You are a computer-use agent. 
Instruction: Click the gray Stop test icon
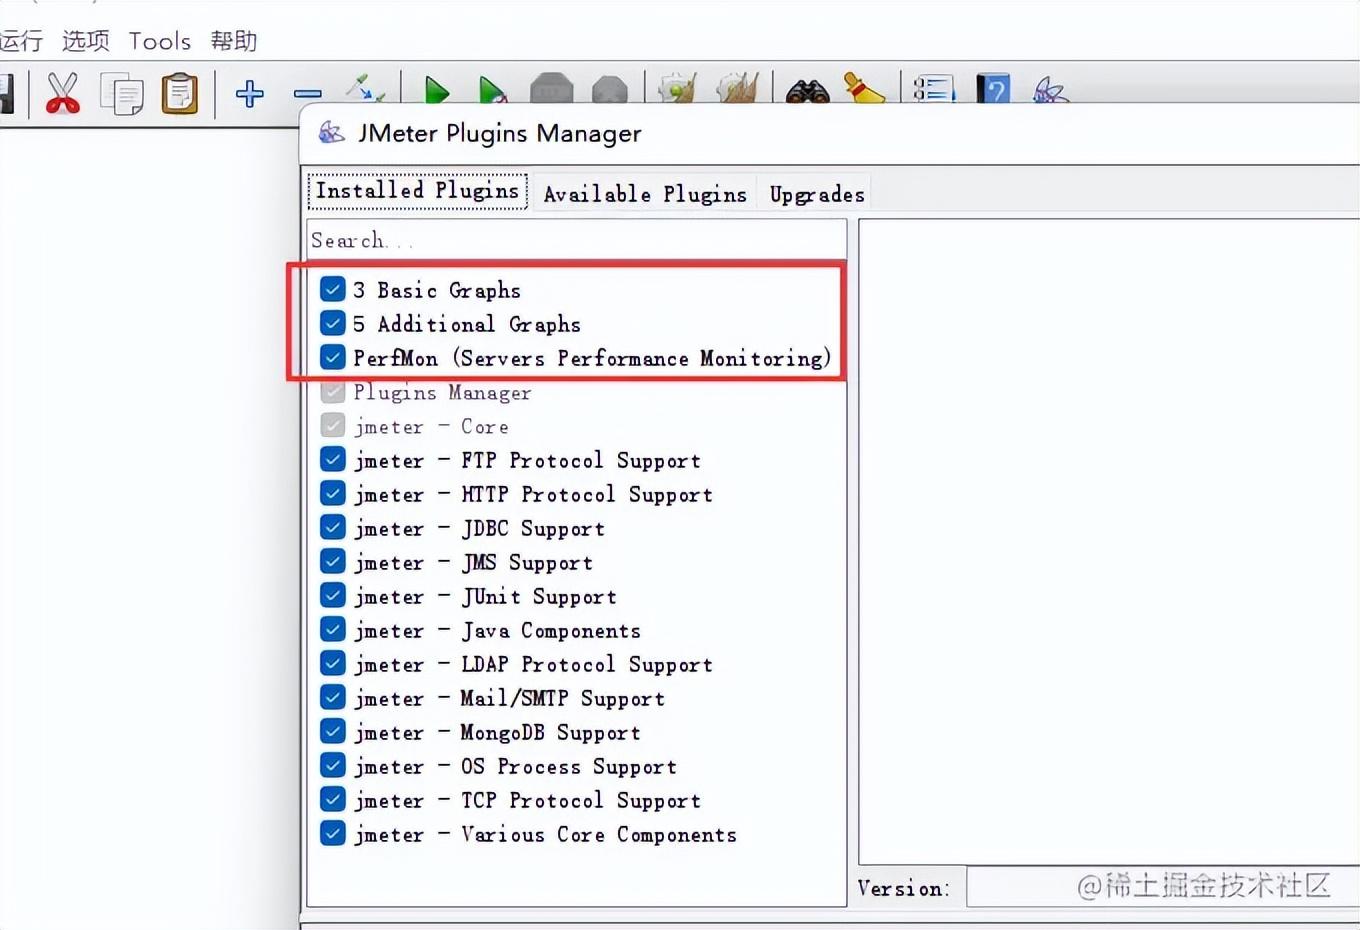point(551,88)
